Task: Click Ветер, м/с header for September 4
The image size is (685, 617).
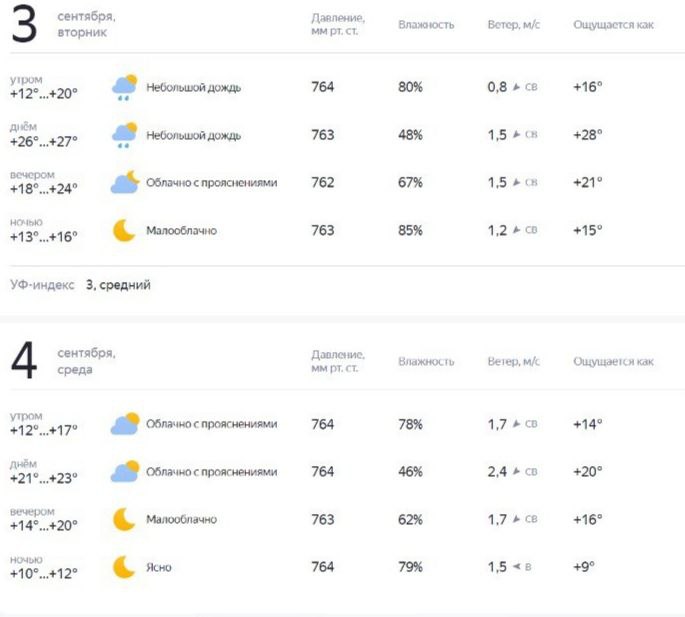Action: (x=514, y=361)
